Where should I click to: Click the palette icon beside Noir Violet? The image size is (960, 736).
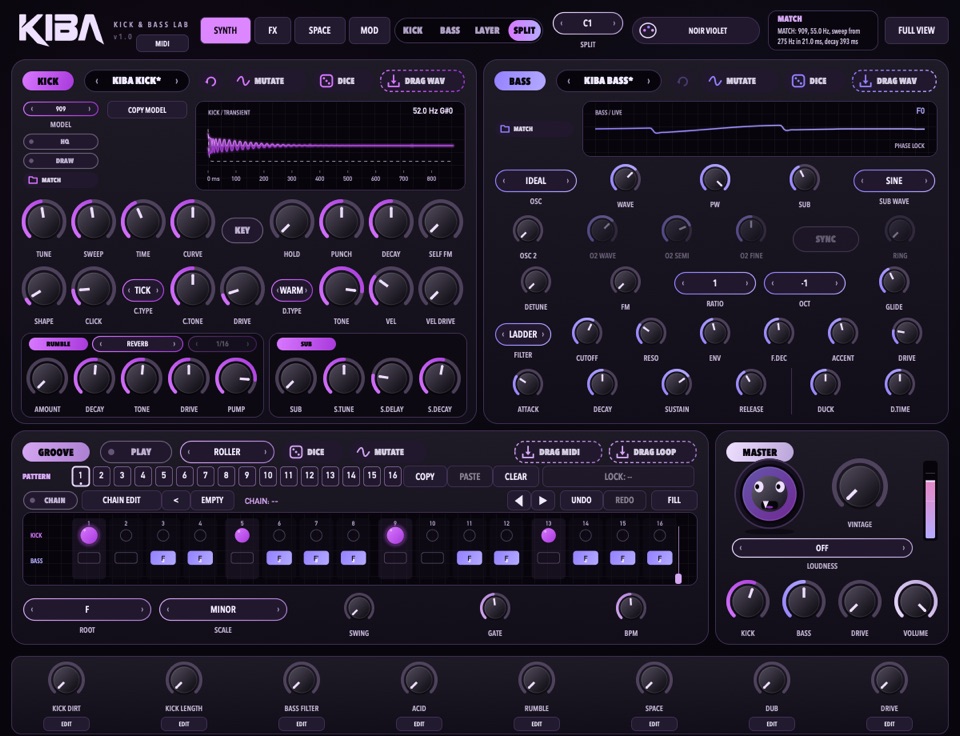click(648, 30)
